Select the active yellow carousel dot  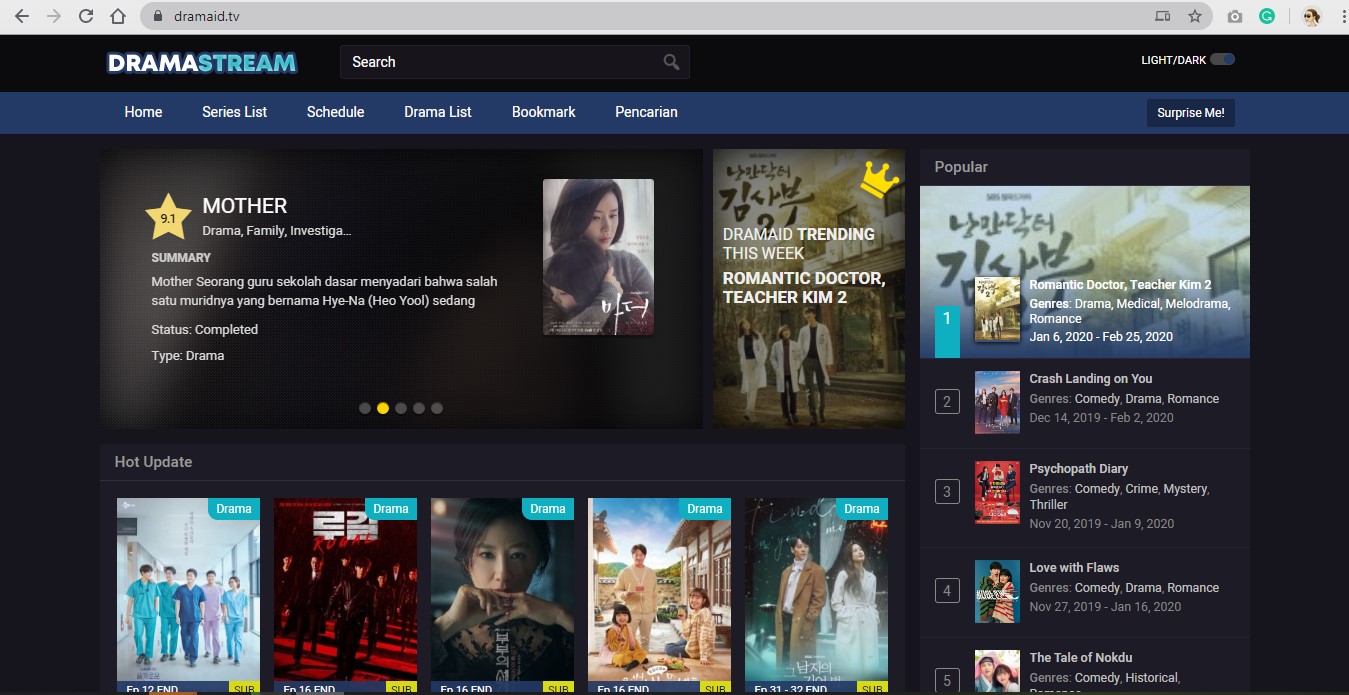point(383,408)
